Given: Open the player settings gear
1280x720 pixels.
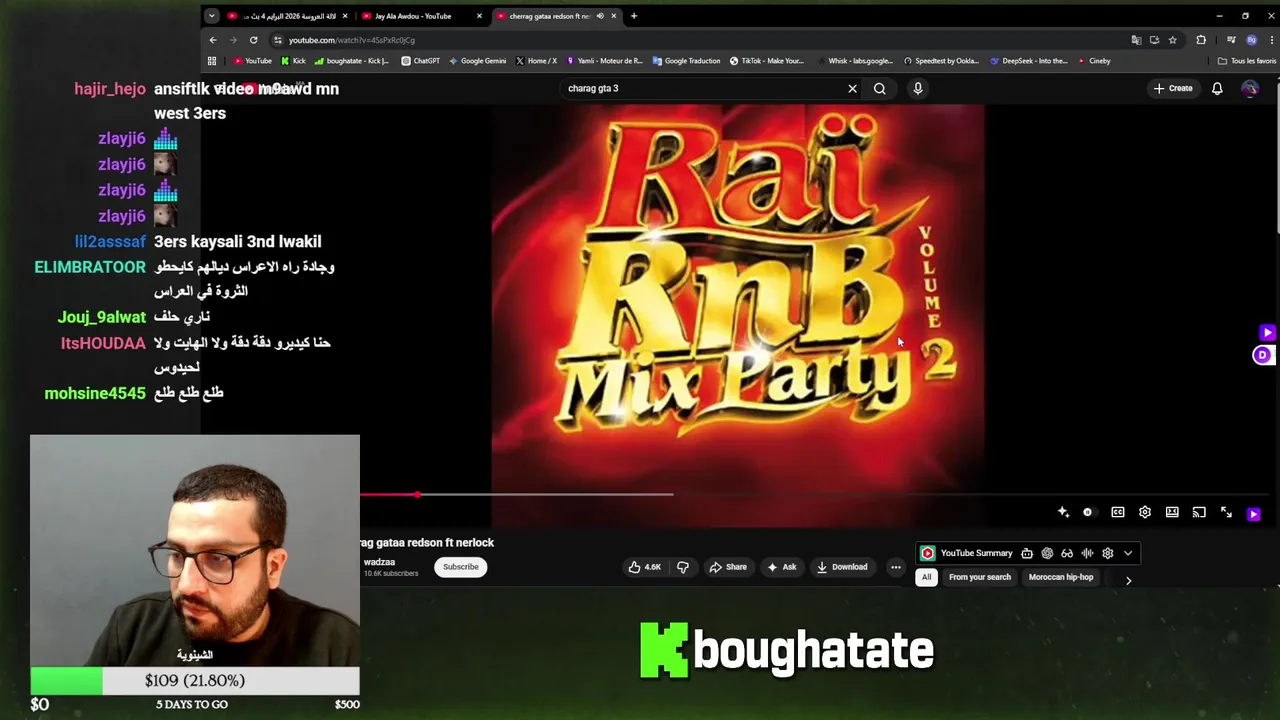Looking at the screenshot, I should click(x=1145, y=512).
